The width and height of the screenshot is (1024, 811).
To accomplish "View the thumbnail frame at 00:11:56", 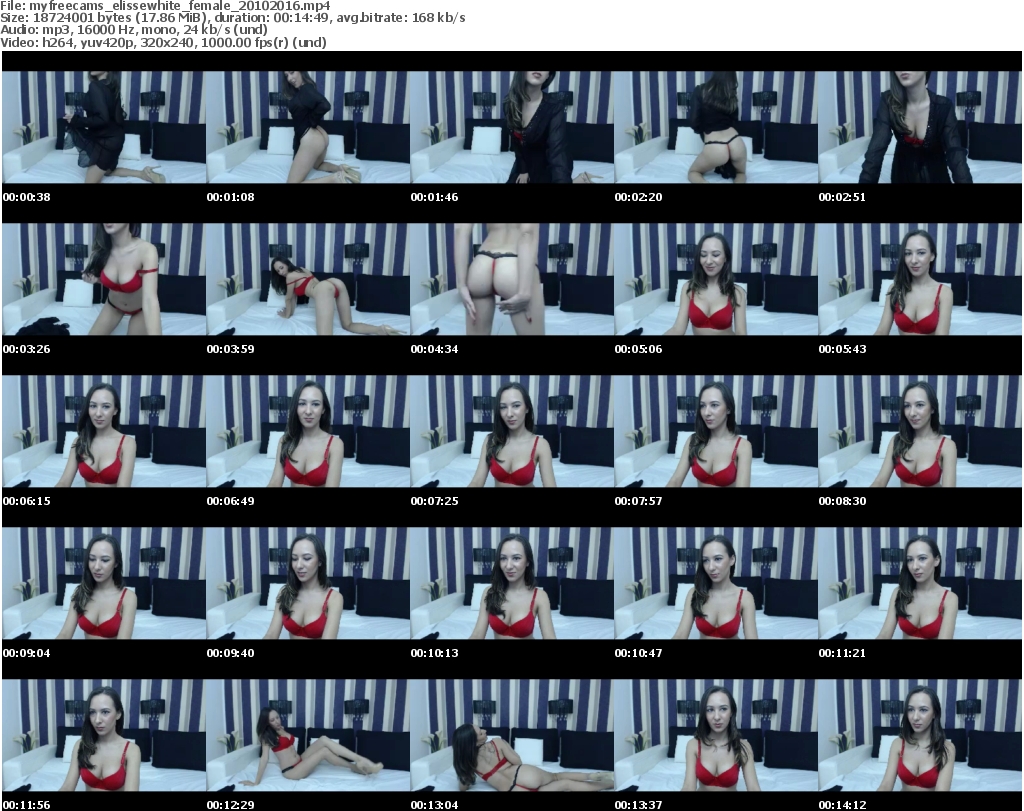I will click(x=104, y=736).
